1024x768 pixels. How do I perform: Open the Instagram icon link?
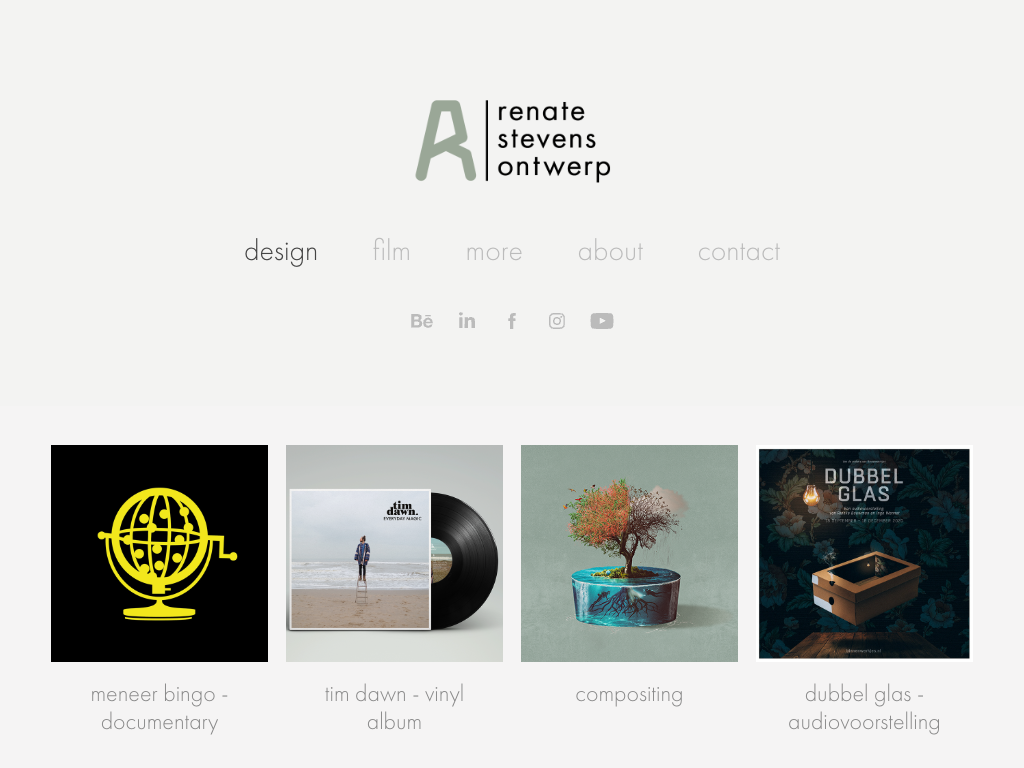click(556, 321)
